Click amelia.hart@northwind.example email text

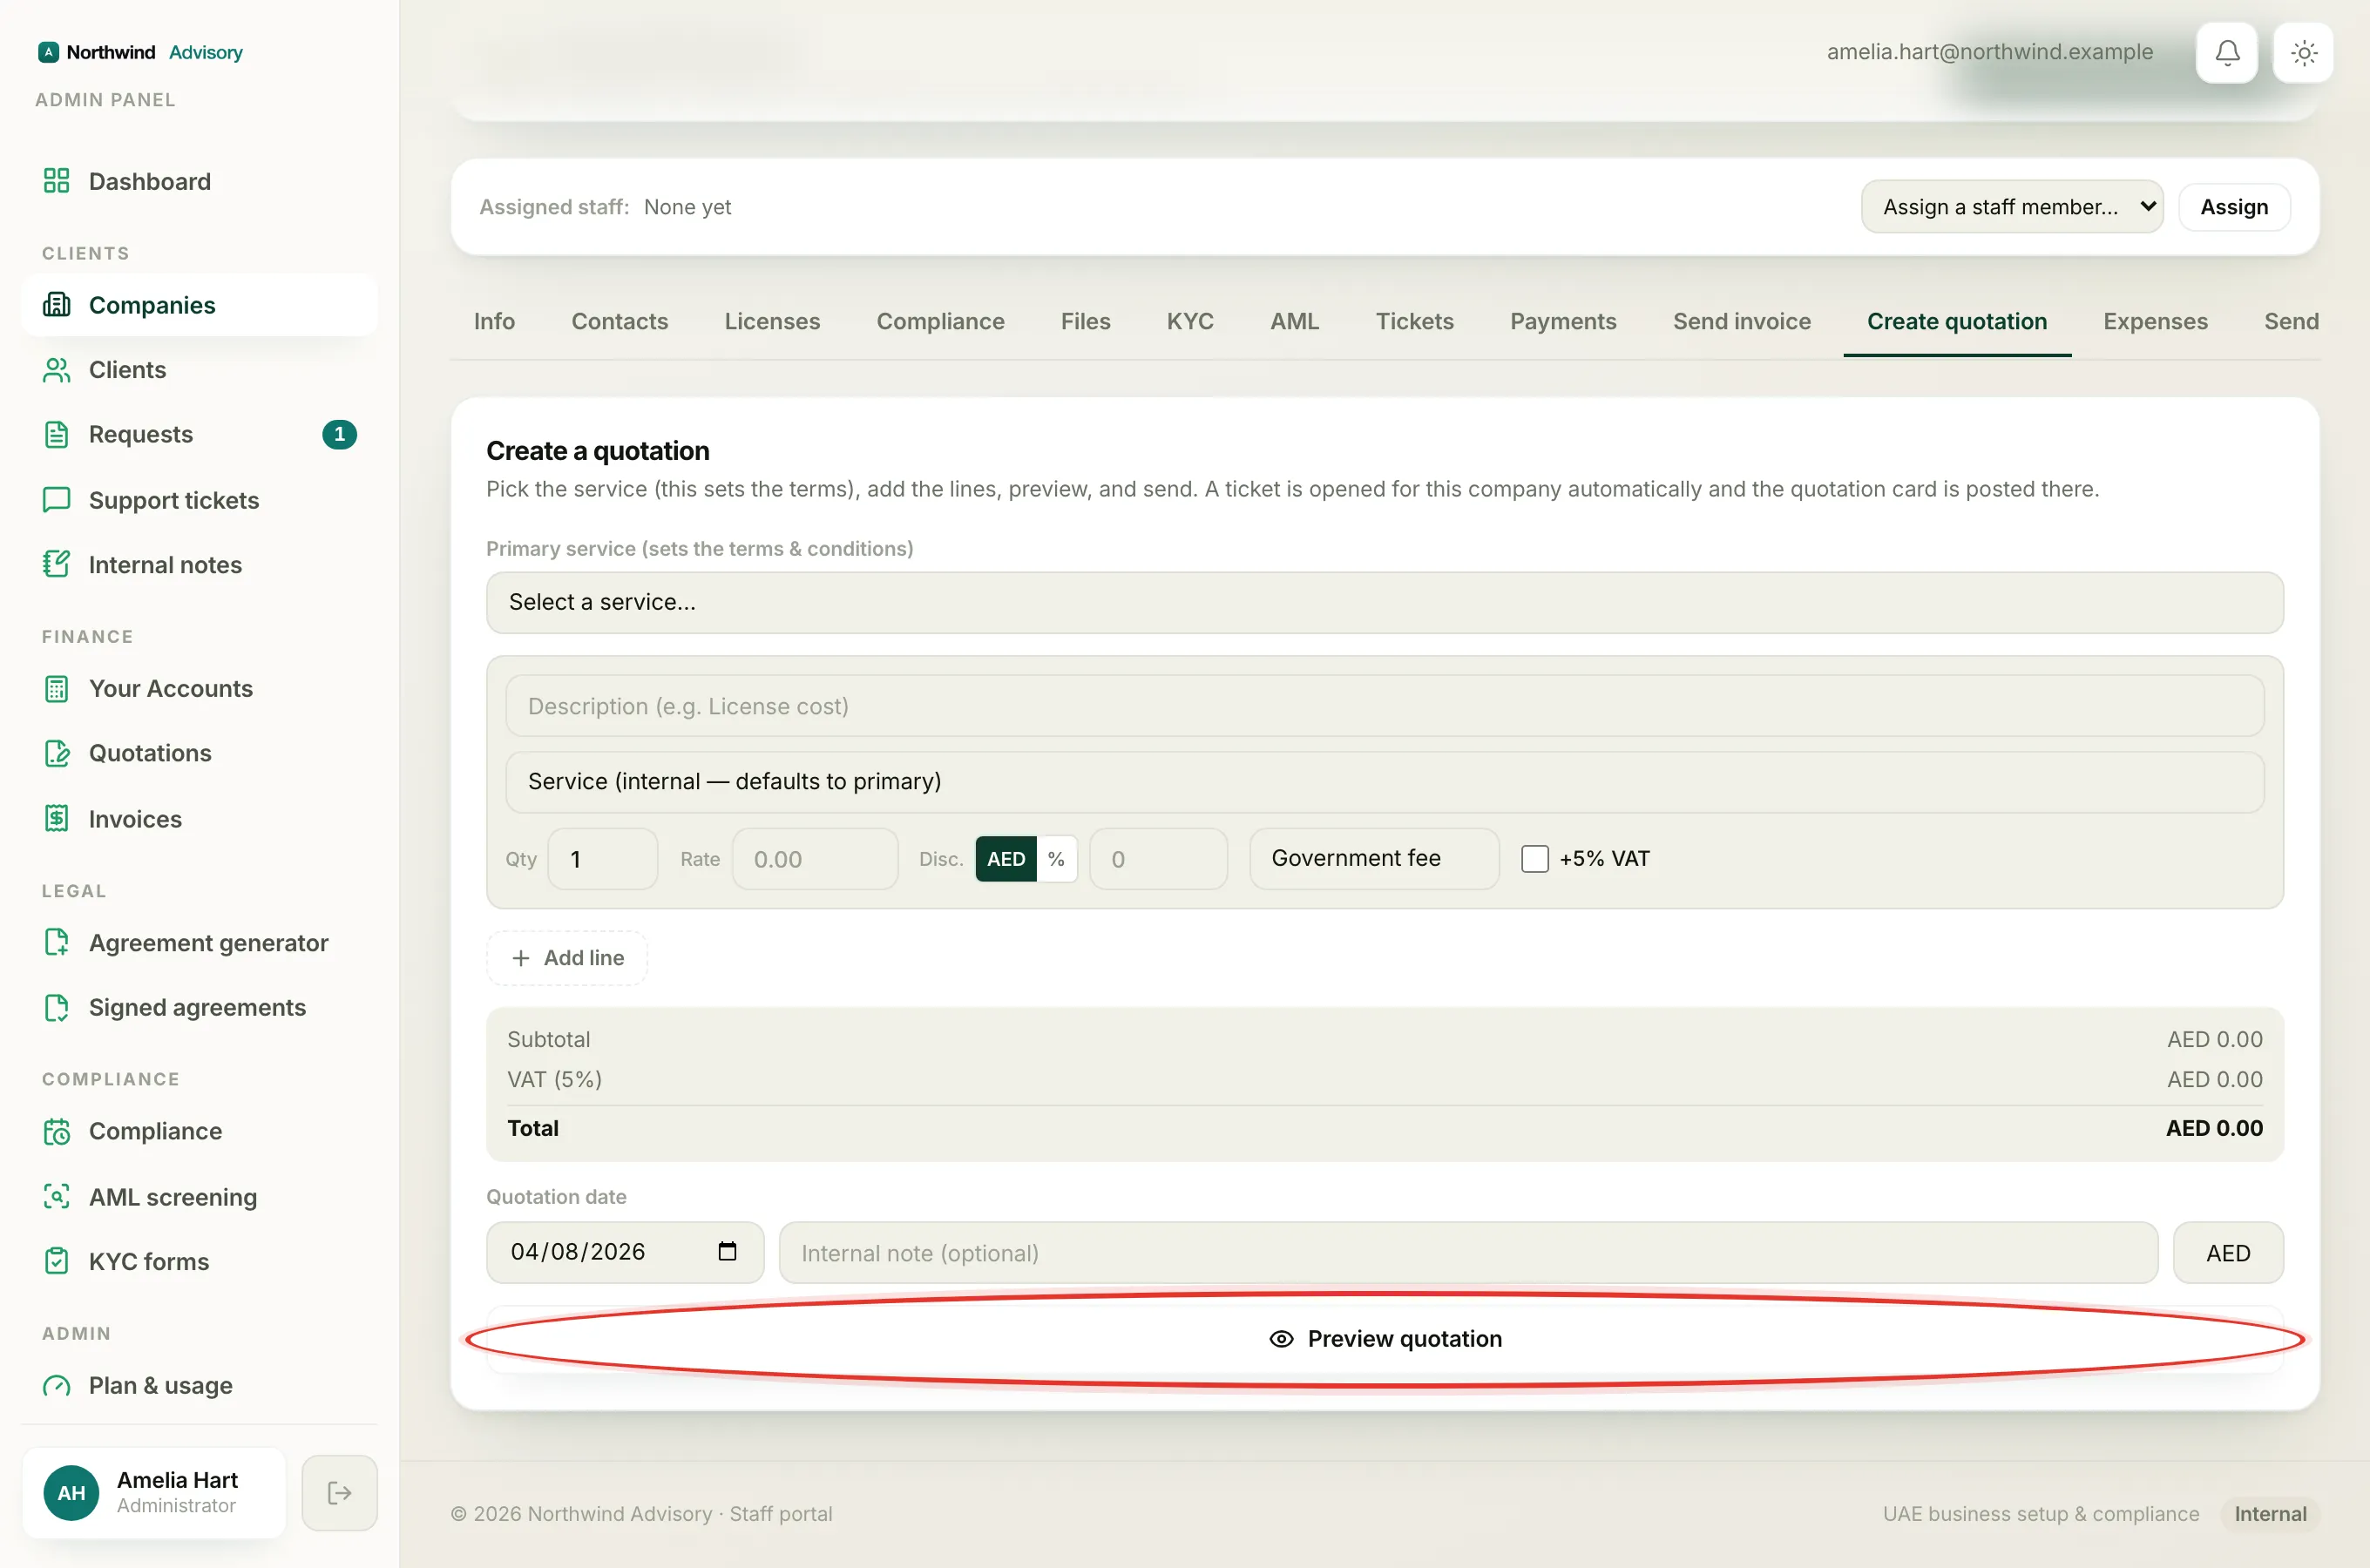click(x=1990, y=52)
